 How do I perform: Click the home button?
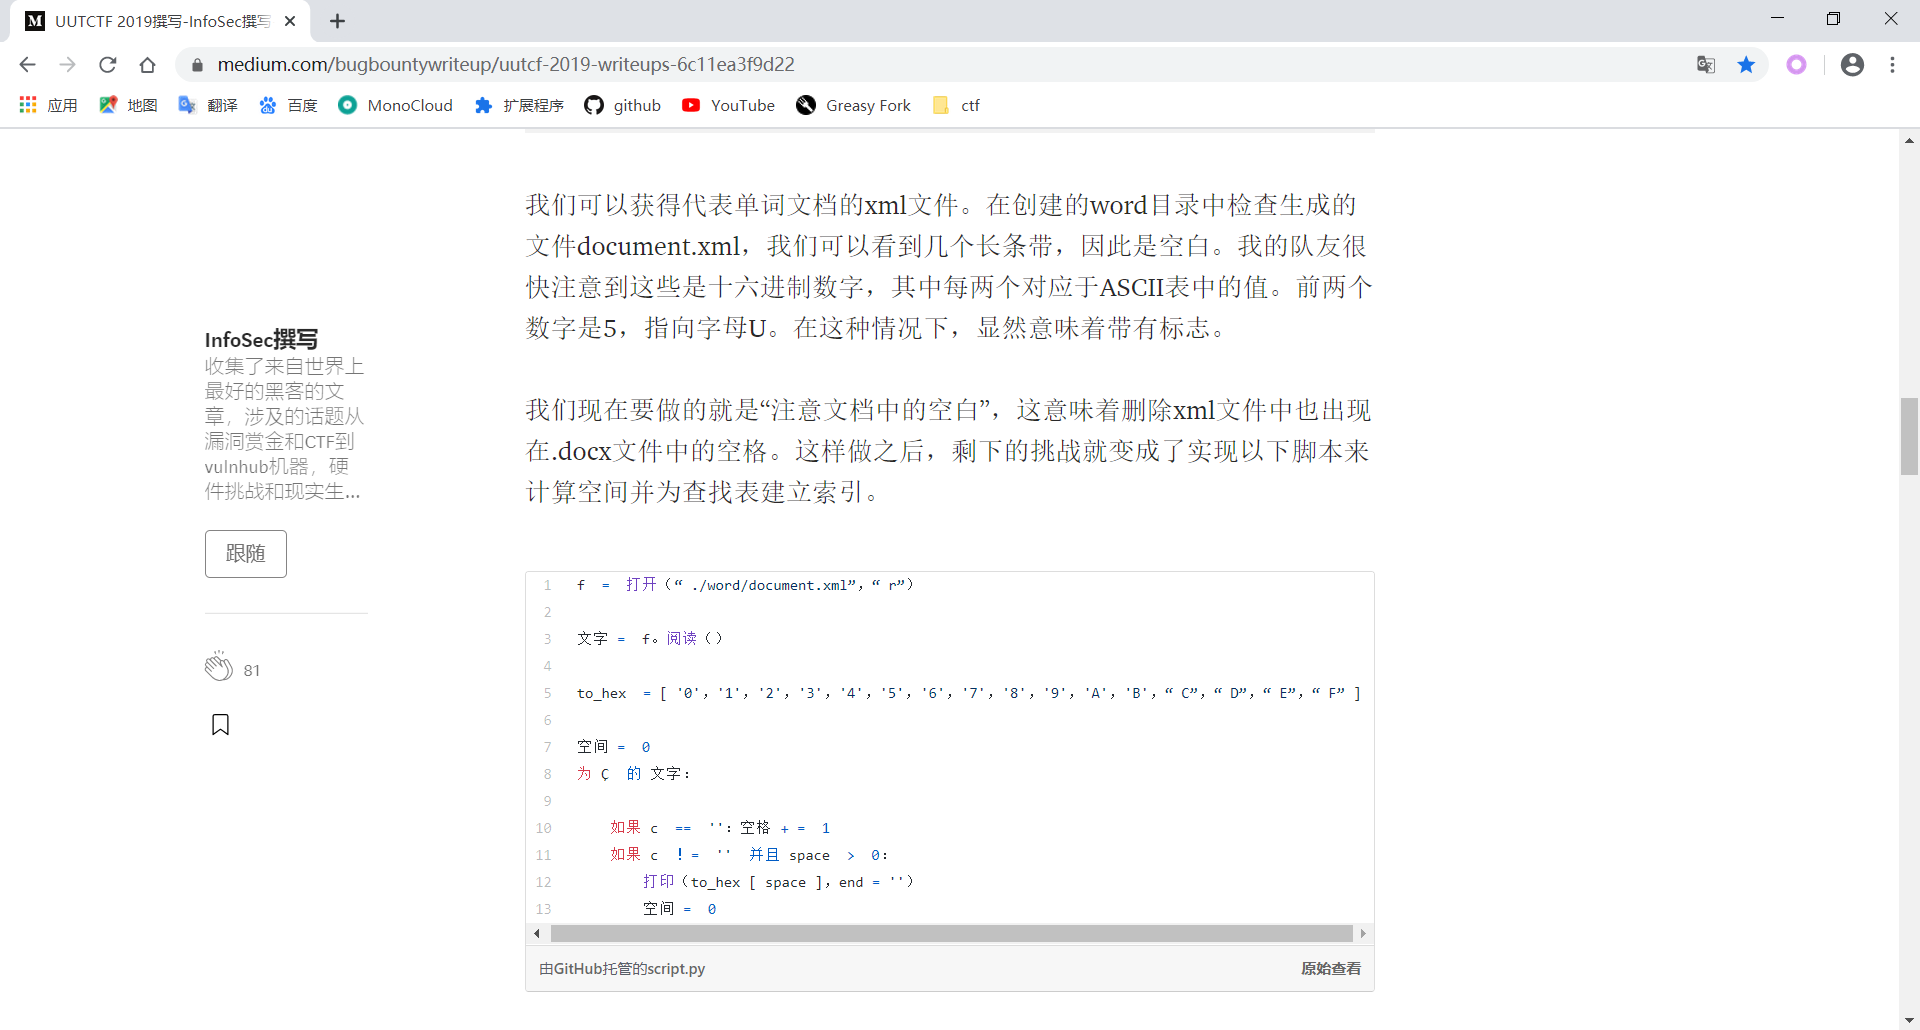[147, 64]
